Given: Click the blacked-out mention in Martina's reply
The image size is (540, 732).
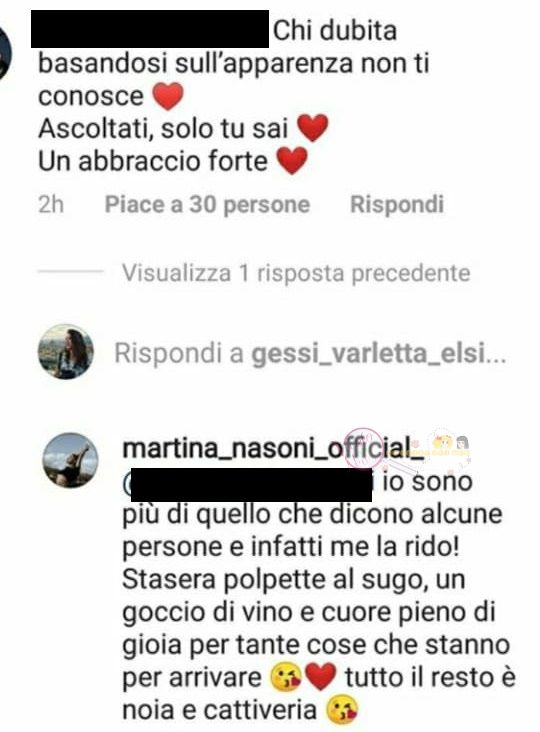Looking at the screenshot, I should coord(251,485).
